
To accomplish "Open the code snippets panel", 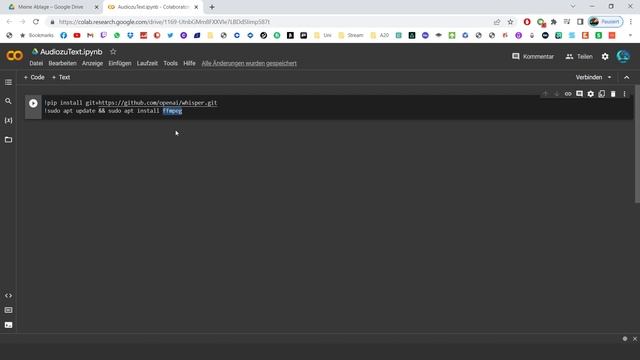I will (x=8, y=296).
